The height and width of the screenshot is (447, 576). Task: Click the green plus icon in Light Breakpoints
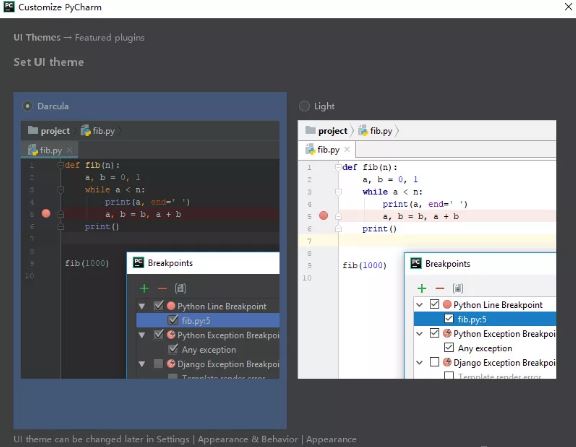point(422,288)
